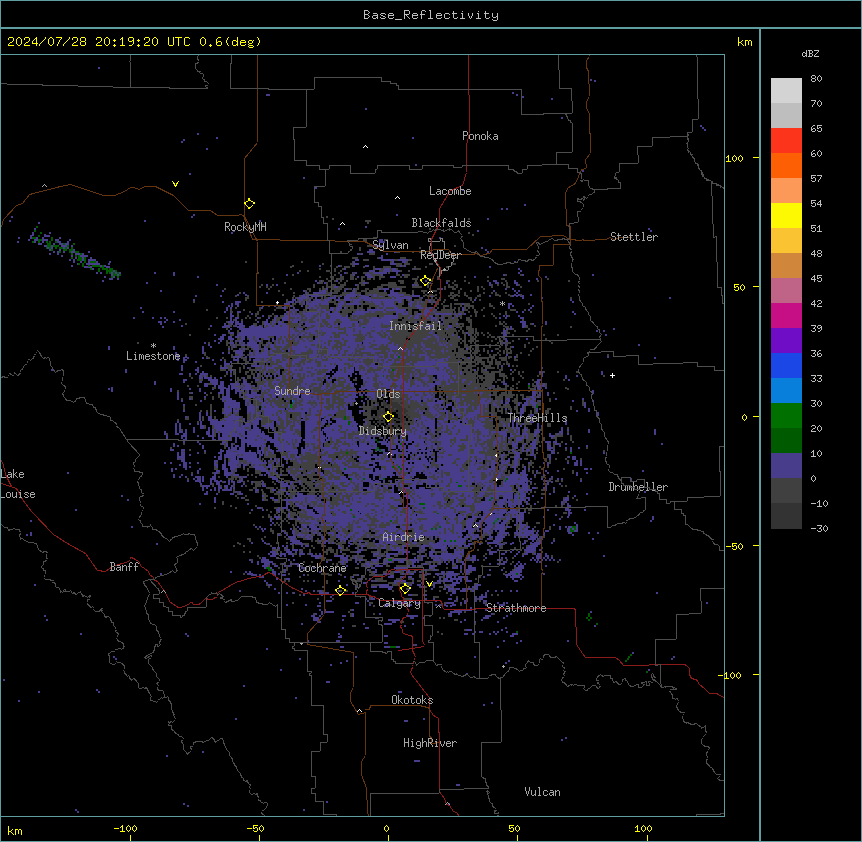Click the -100 tick on the bottom axis
Screen dimensions: 862x842
point(125,828)
